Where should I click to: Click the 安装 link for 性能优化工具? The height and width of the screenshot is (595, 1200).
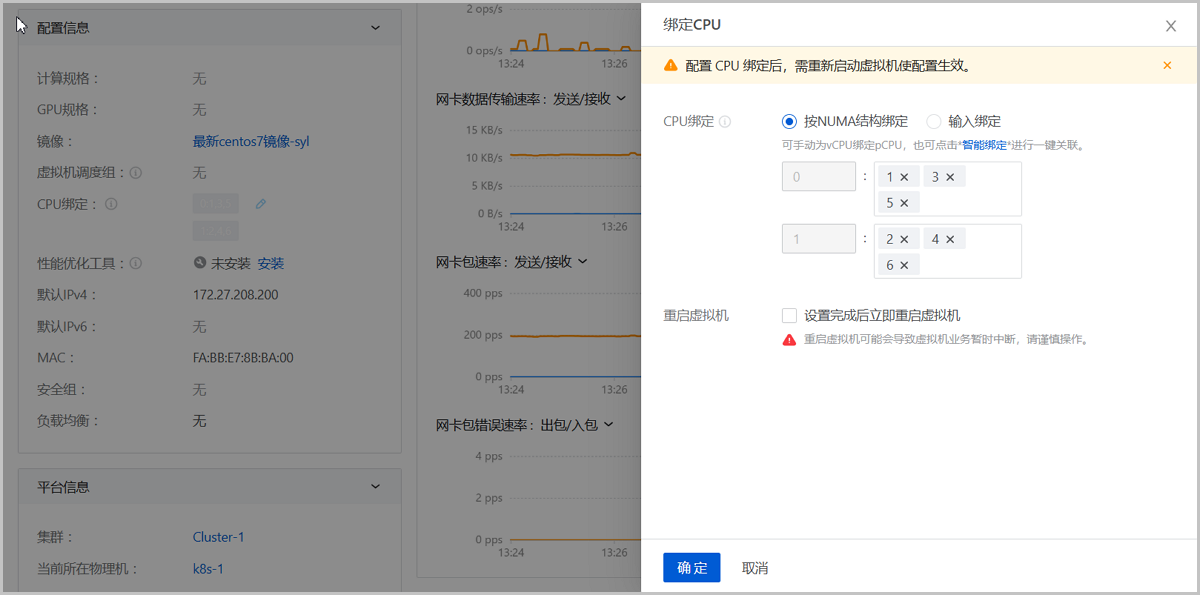coord(271,264)
